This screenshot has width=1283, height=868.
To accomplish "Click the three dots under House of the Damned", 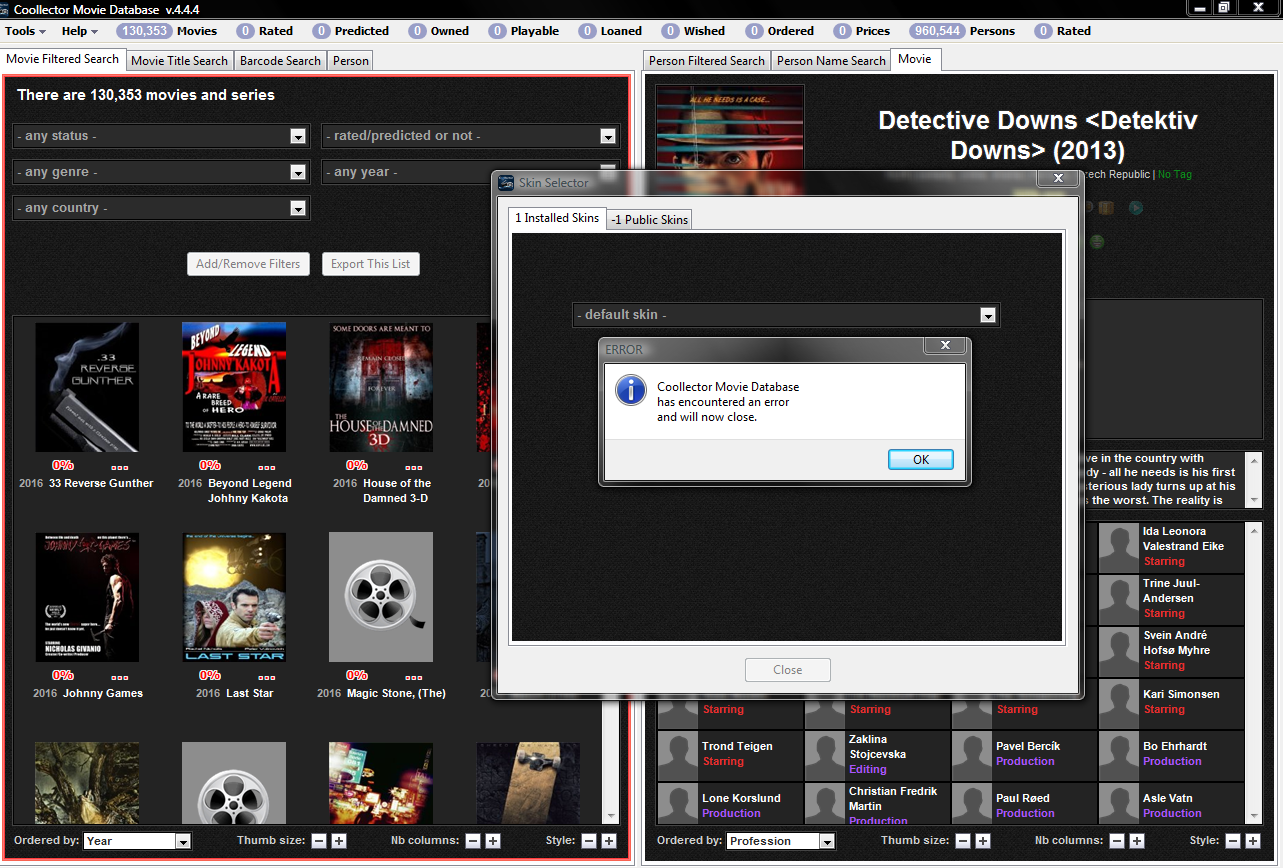I will pyautogui.click(x=414, y=467).
